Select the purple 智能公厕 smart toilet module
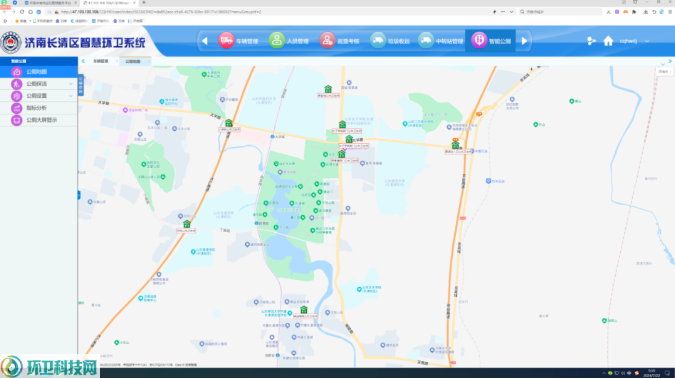 (491, 41)
